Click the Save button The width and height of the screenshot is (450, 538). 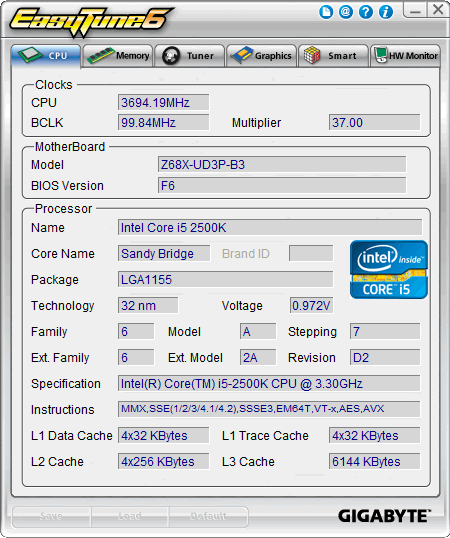[51, 516]
